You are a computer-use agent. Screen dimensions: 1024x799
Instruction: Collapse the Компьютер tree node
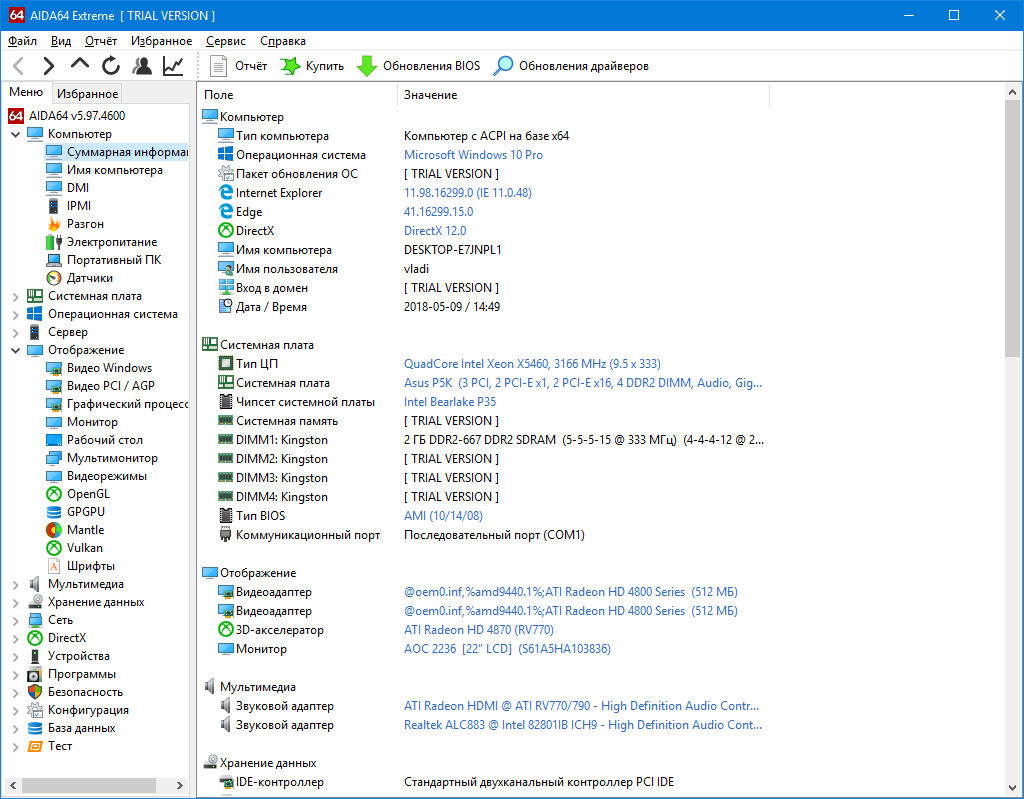[x=15, y=134]
